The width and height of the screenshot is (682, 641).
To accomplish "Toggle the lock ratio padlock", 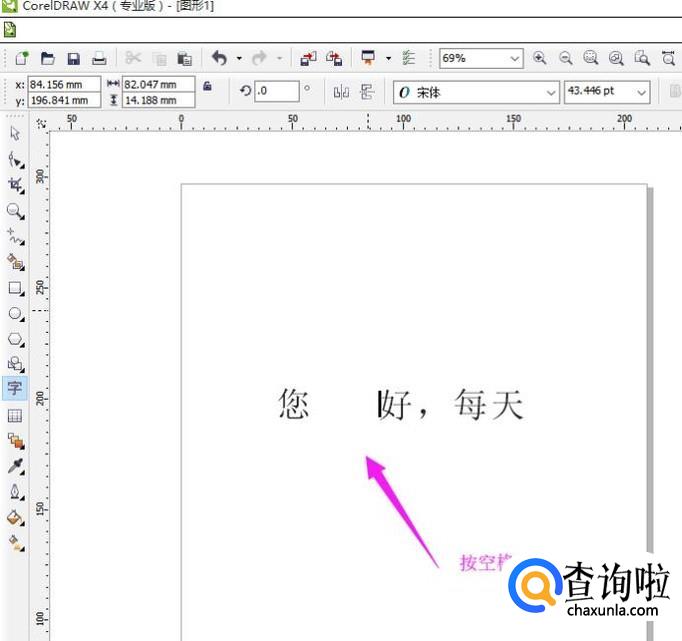I will [207, 87].
